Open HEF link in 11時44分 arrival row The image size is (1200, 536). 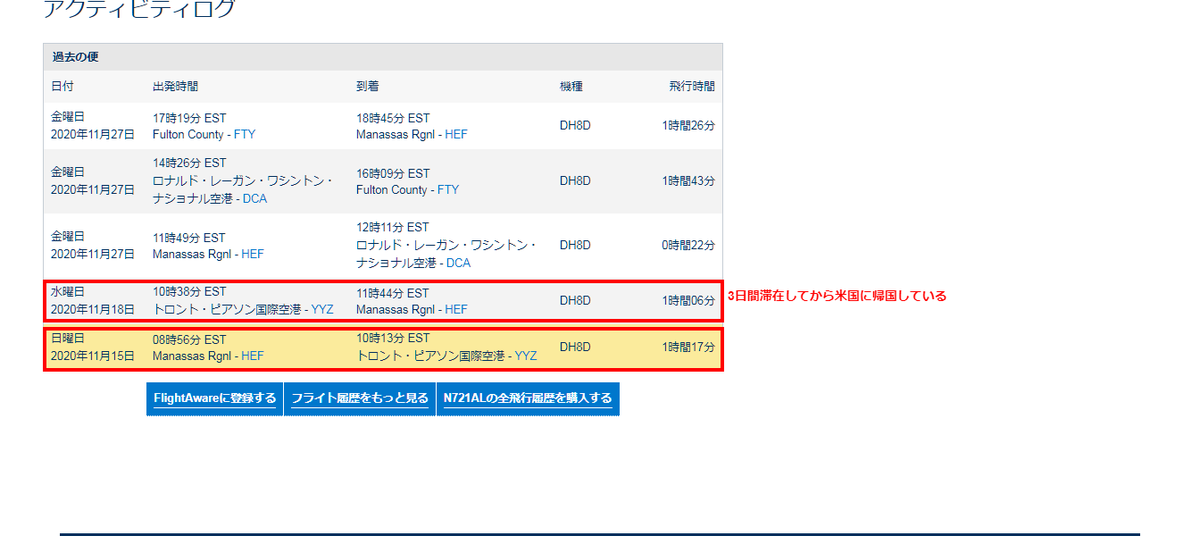(456, 309)
